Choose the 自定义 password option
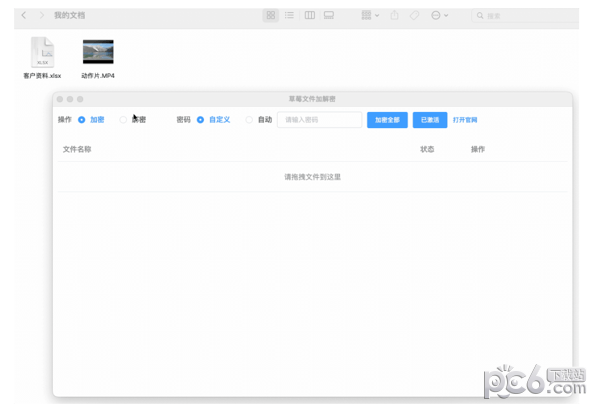This screenshot has width=599, height=411. (200, 120)
